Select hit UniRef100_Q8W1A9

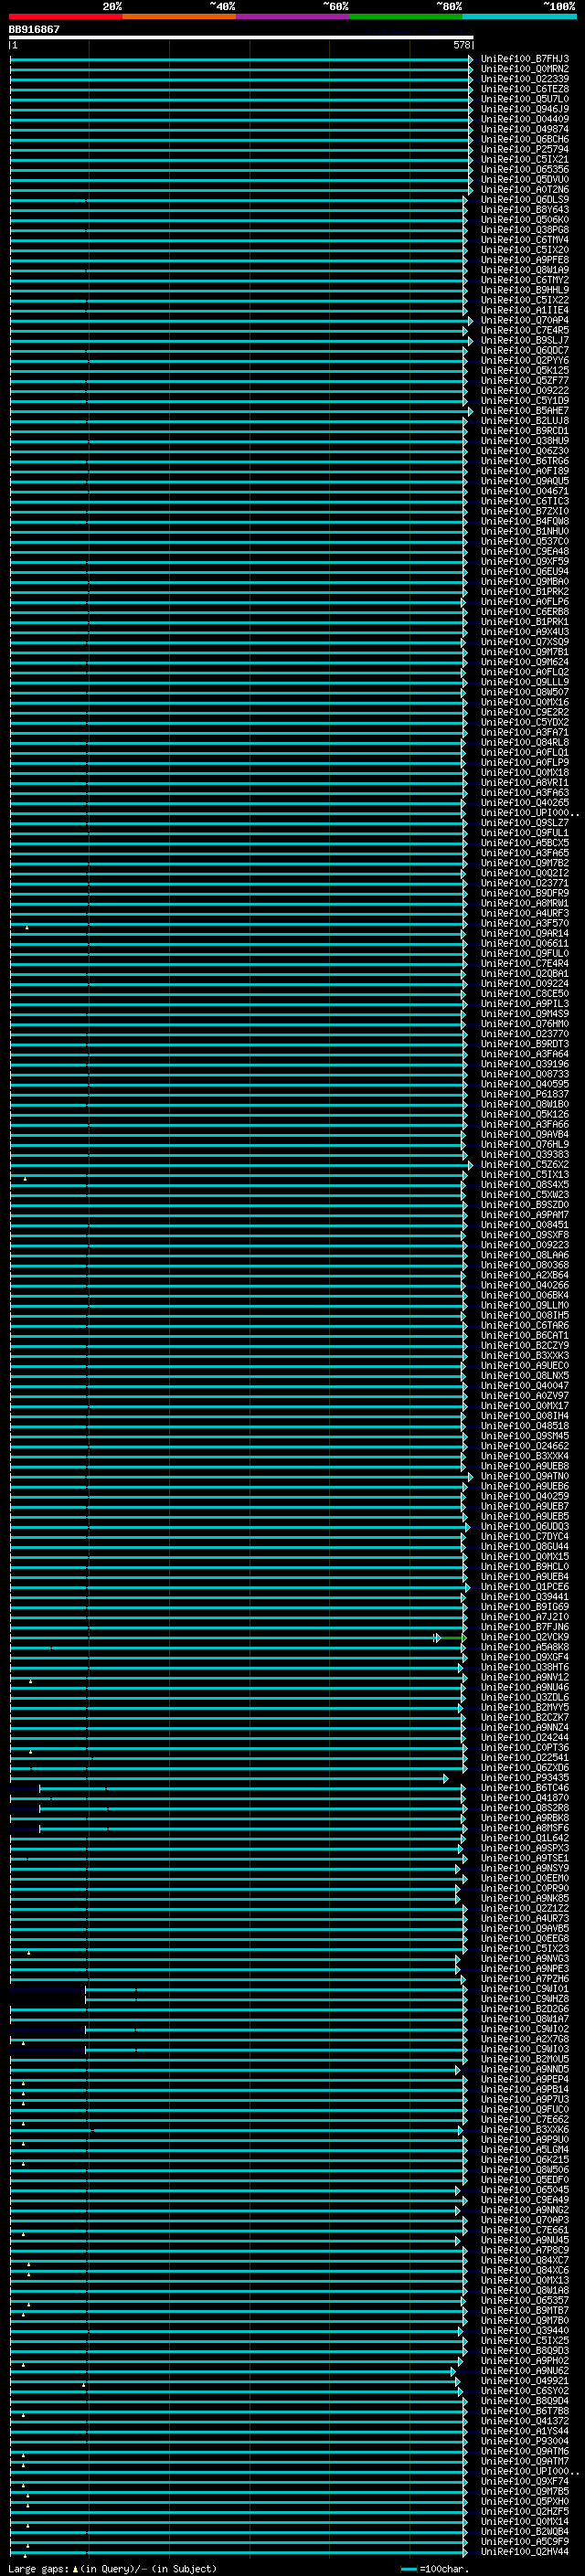coord(524,270)
